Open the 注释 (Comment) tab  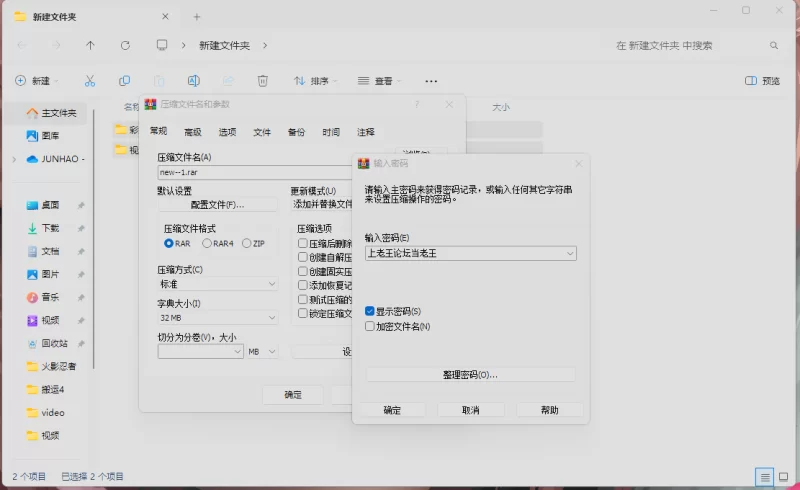(x=366, y=132)
